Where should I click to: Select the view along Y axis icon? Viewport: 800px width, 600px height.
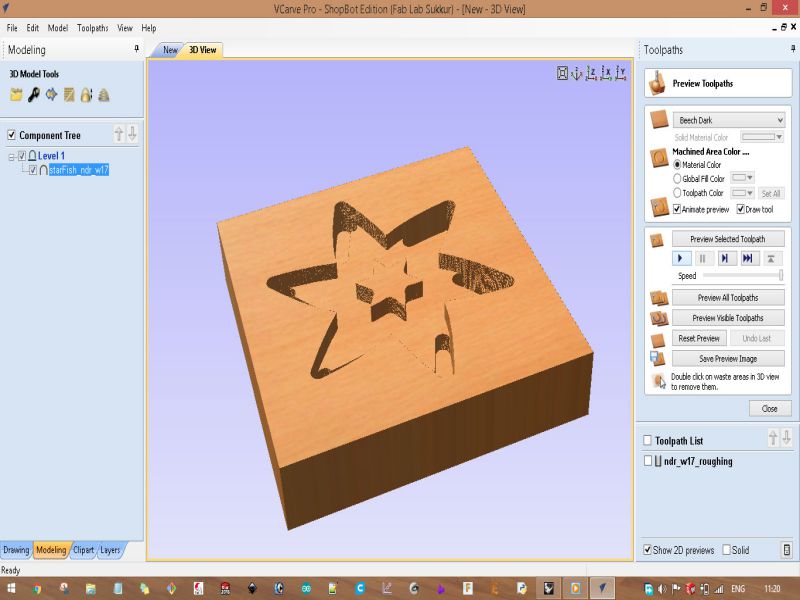point(620,73)
